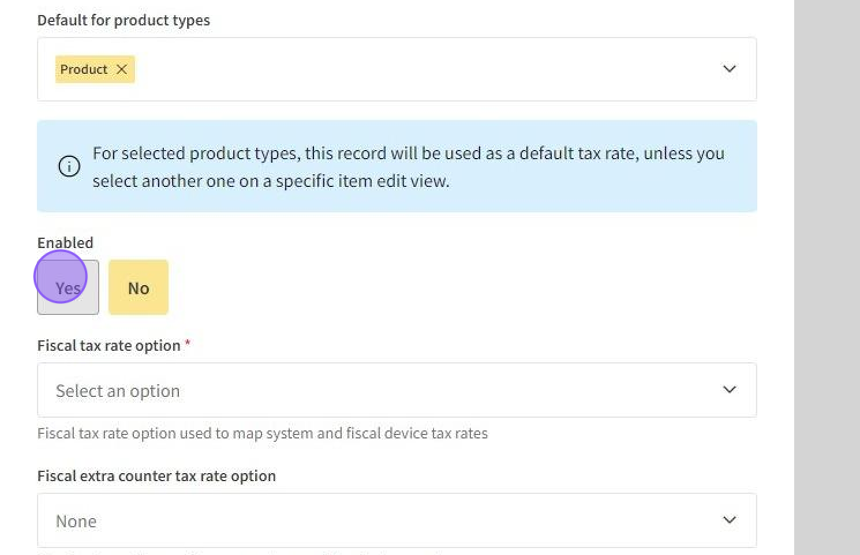This screenshot has height=555, width=860.
Task: Click the 'Fiscal tax rate option' label
Action: (108, 345)
